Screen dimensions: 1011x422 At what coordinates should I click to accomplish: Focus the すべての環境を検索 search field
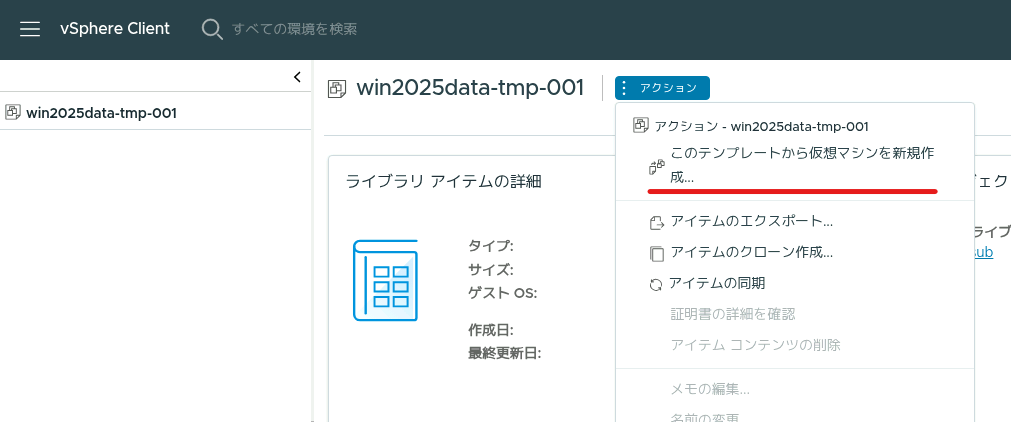click(294, 29)
